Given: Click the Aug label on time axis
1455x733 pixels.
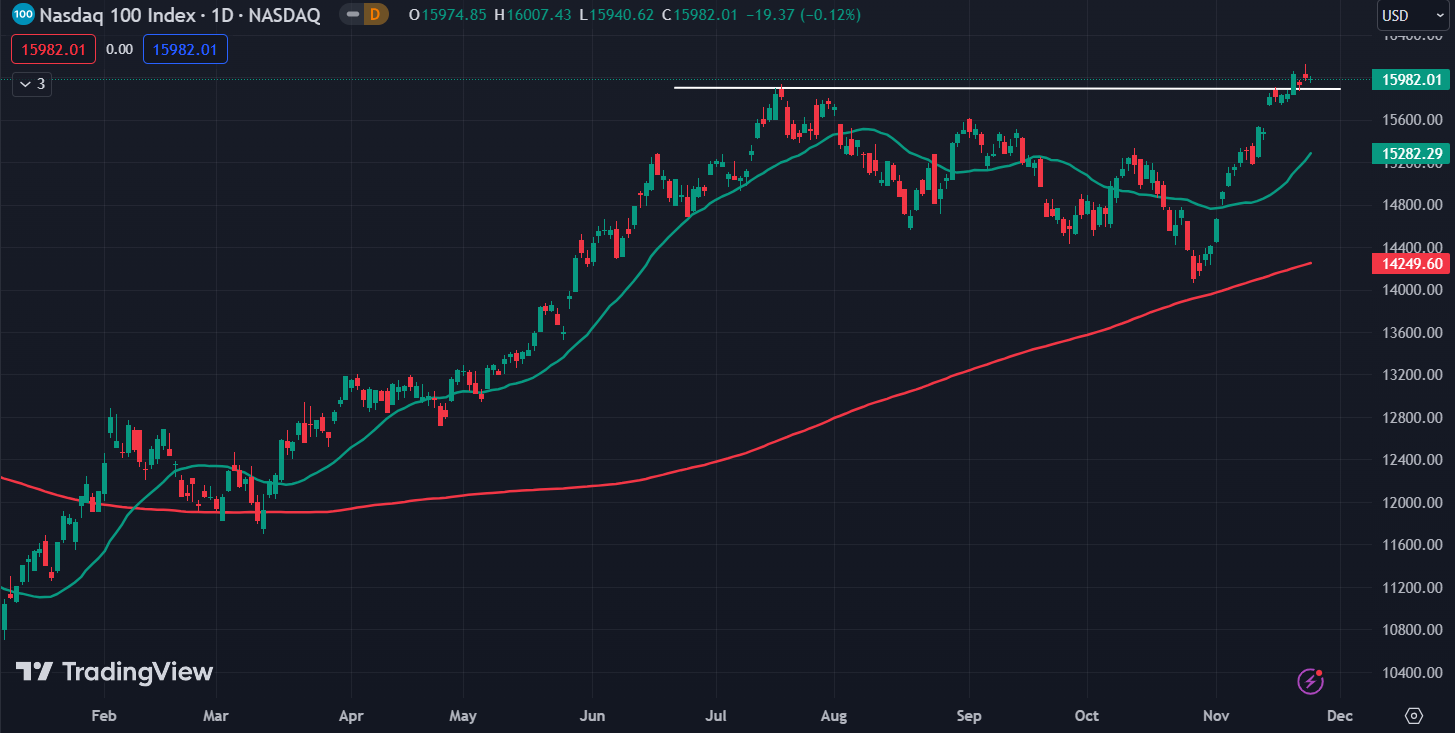Looking at the screenshot, I should click(833, 716).
